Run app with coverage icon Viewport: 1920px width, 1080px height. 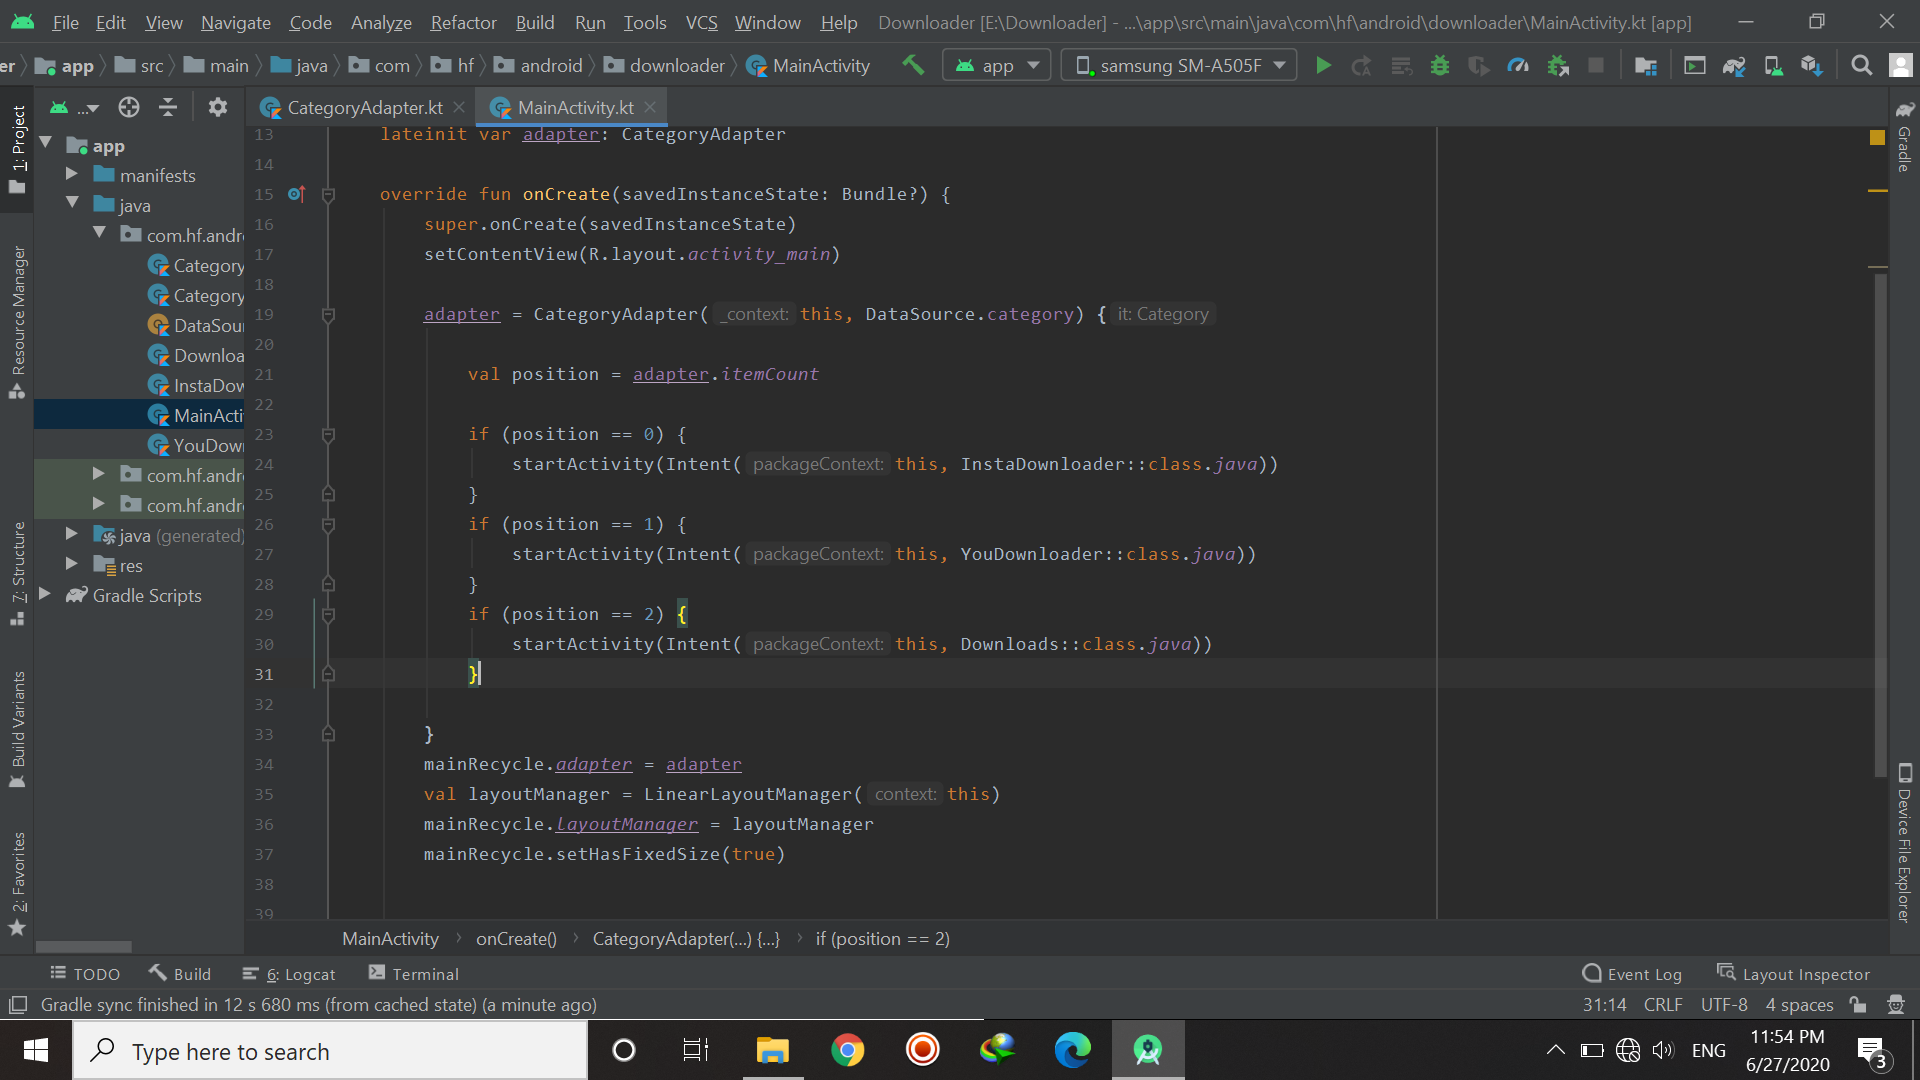[1479, 66]
